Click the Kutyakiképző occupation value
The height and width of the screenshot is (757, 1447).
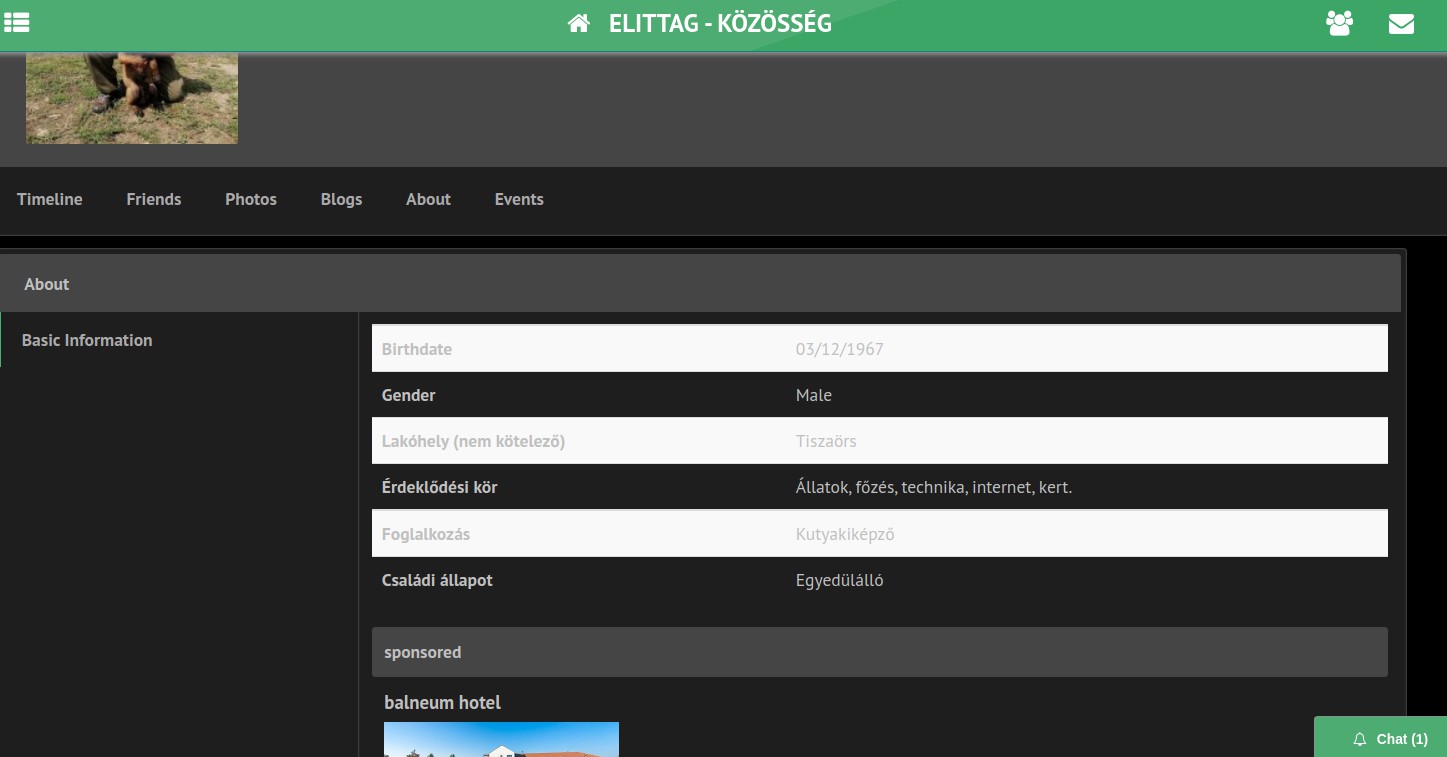point(845,534)
